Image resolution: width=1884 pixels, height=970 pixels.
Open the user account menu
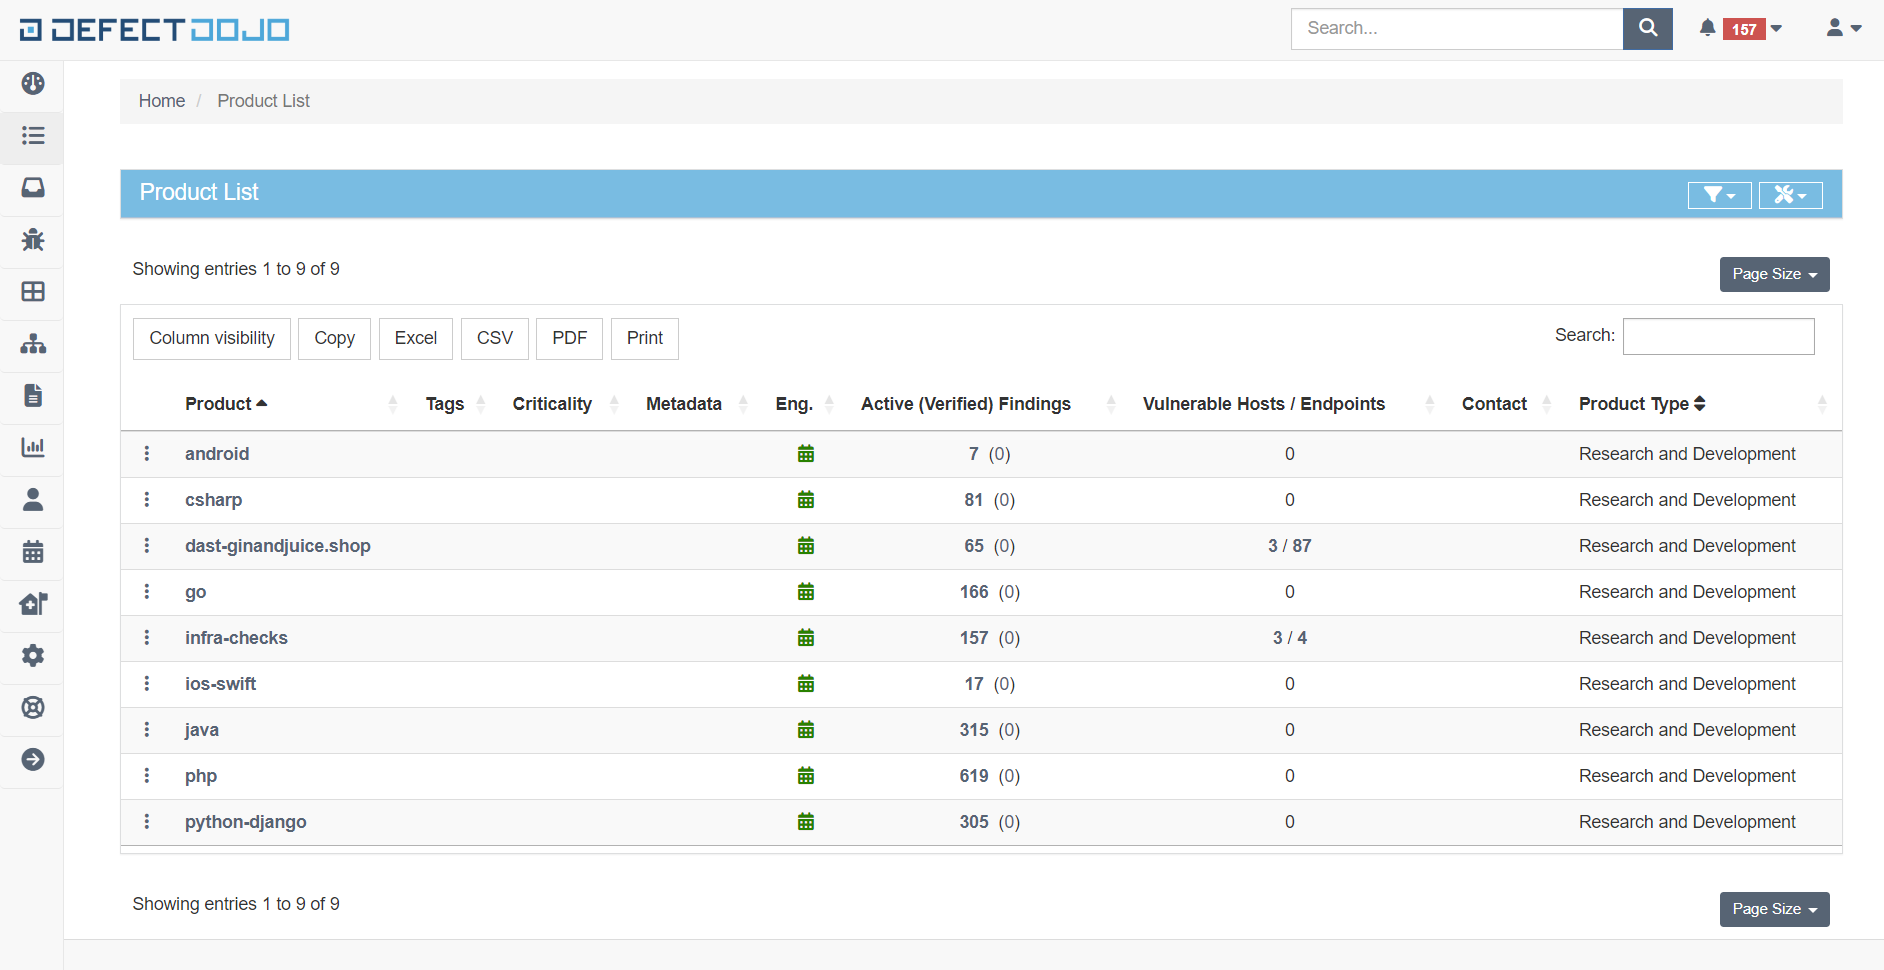point(1843,29)
